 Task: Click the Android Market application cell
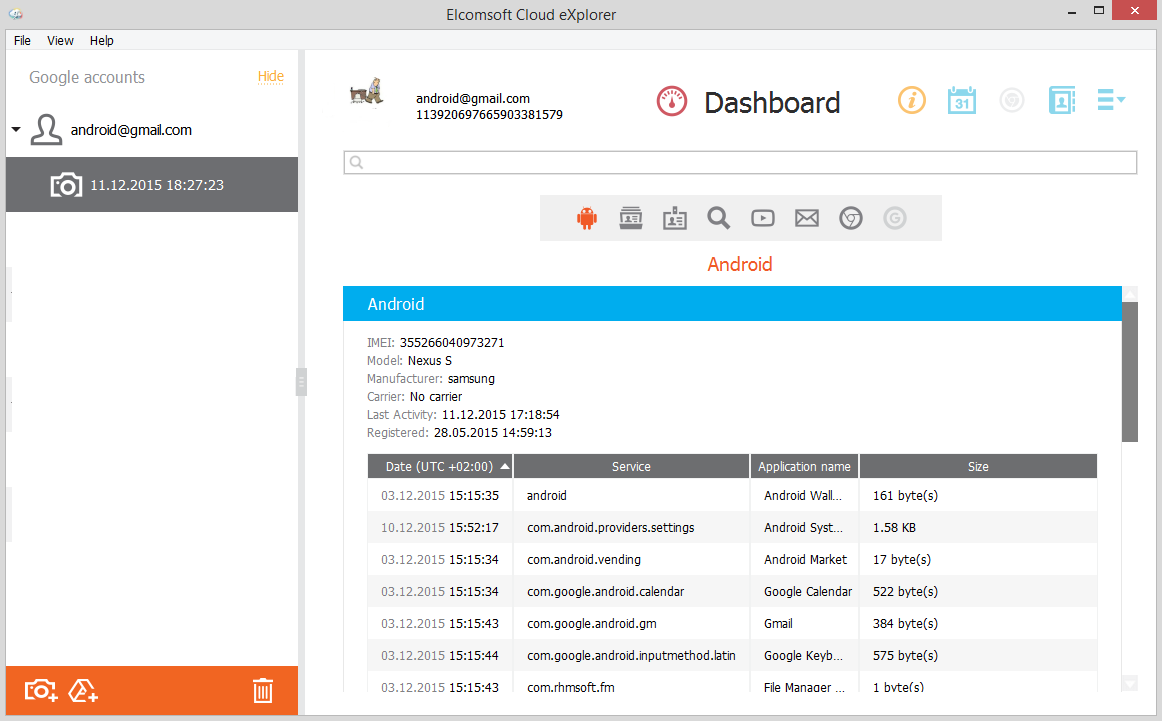tap(805, 559)
